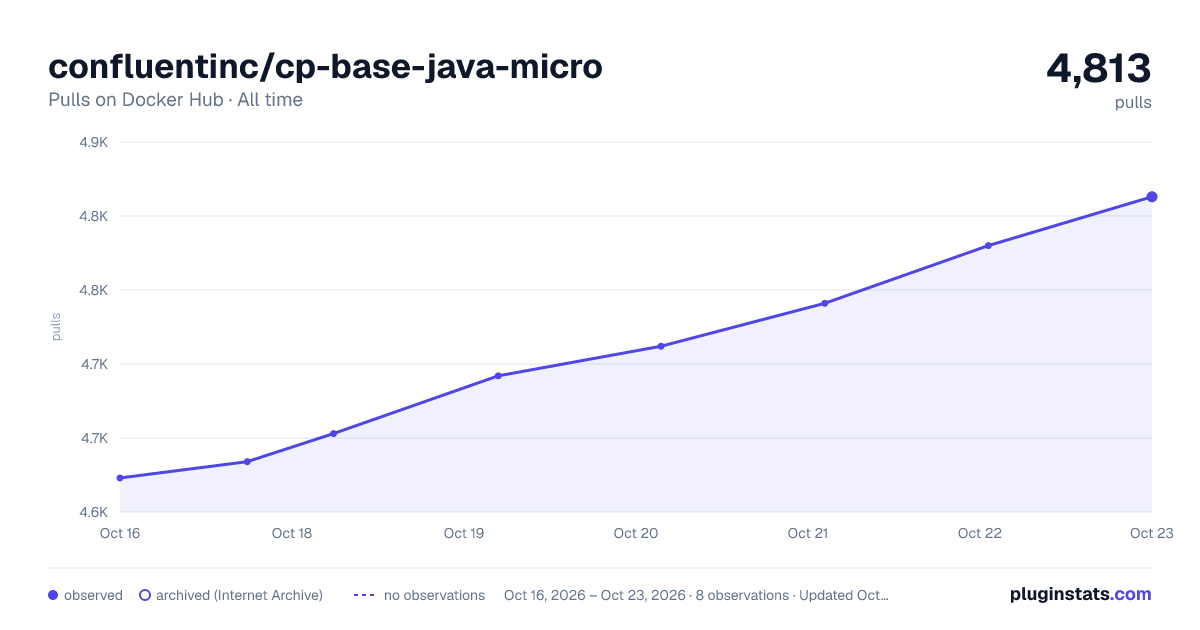Click the 'Pulls on Docker Hub · All time' subtitle
The height and width of the screenshot is (630, 1200).
(x=175, y=100)
